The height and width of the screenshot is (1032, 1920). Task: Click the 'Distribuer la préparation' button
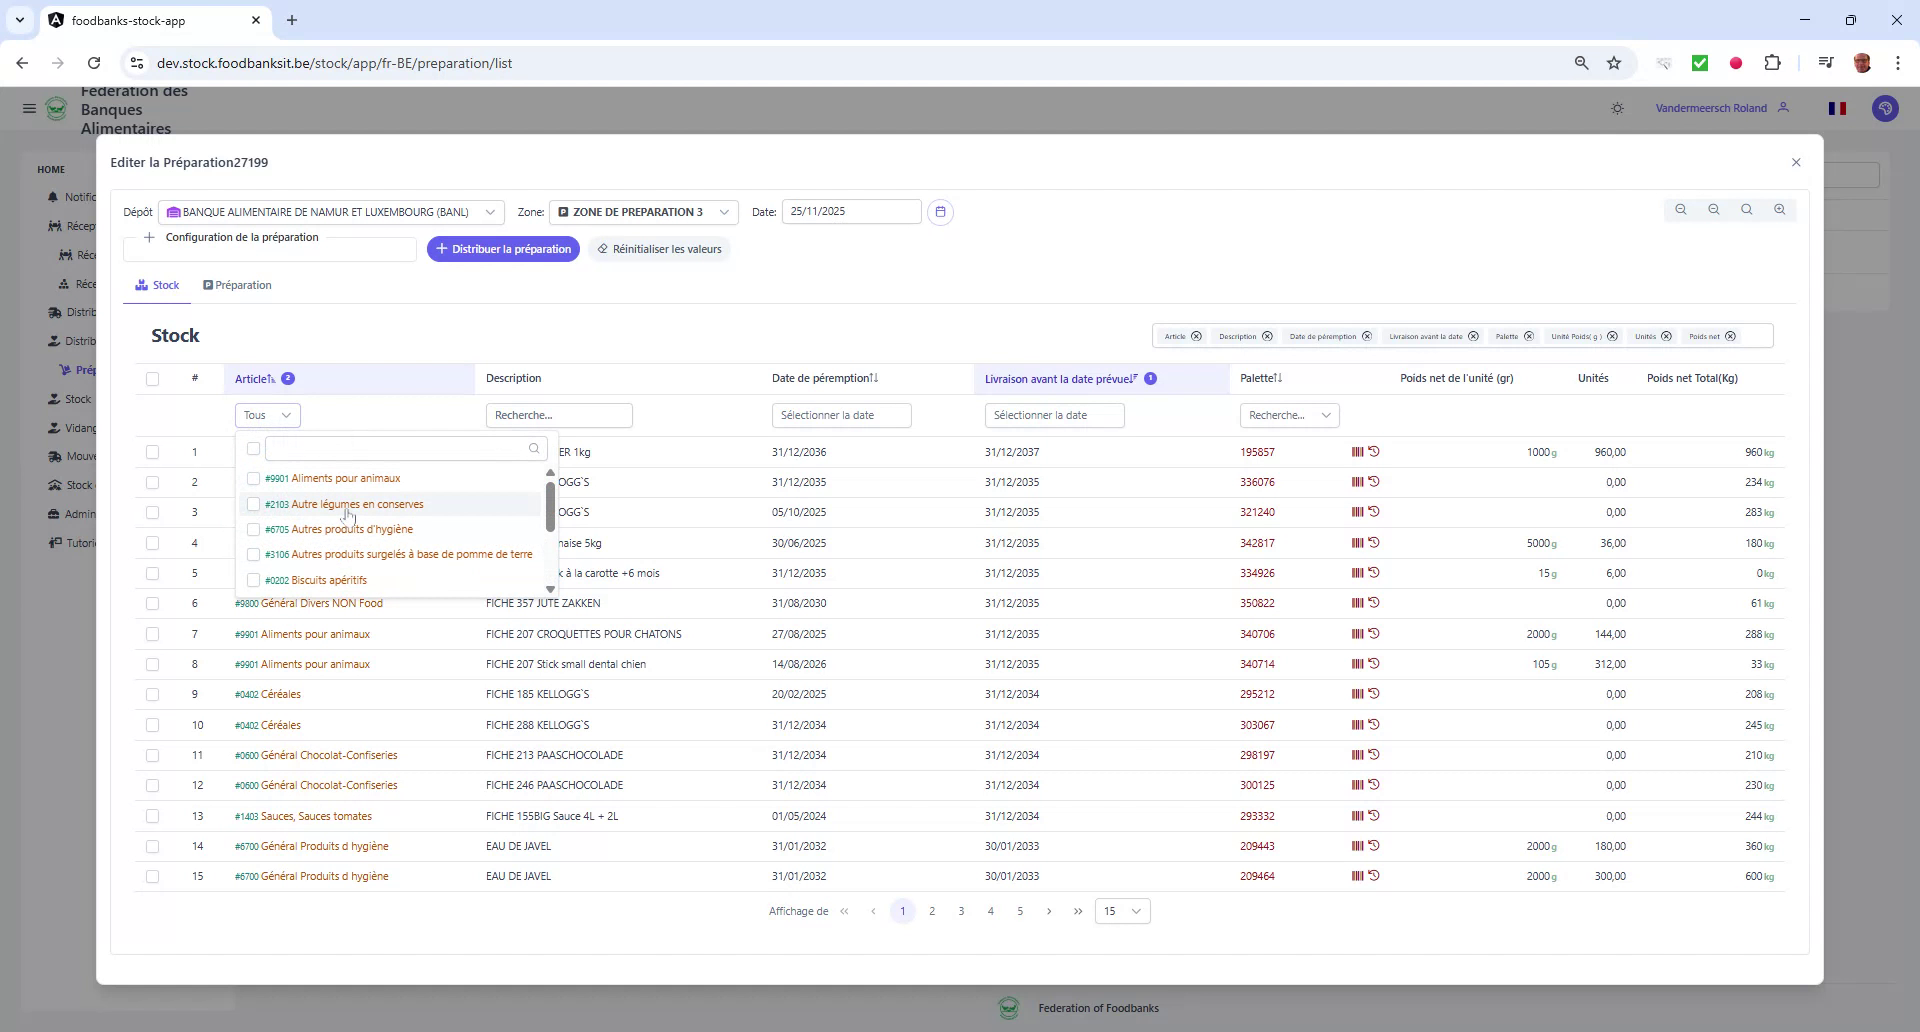click(x=503, y=248)
